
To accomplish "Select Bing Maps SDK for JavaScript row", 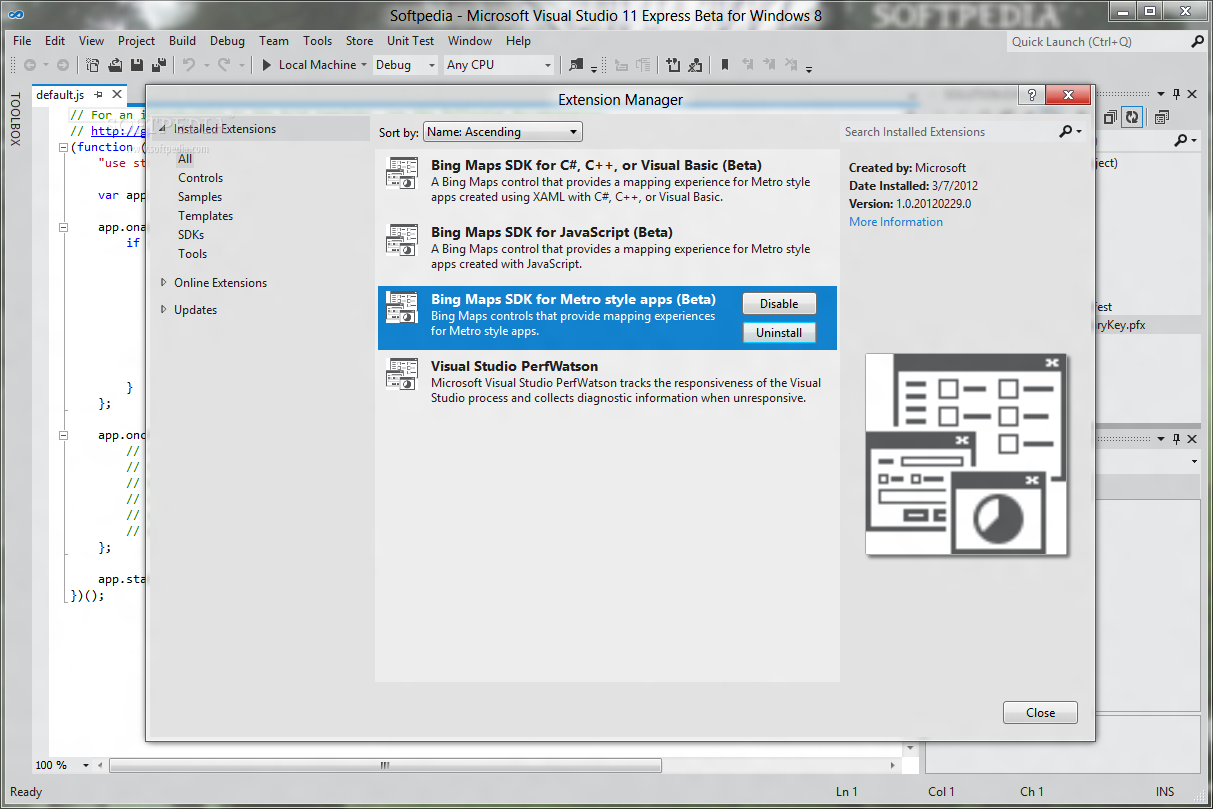I will coord(607,250).
